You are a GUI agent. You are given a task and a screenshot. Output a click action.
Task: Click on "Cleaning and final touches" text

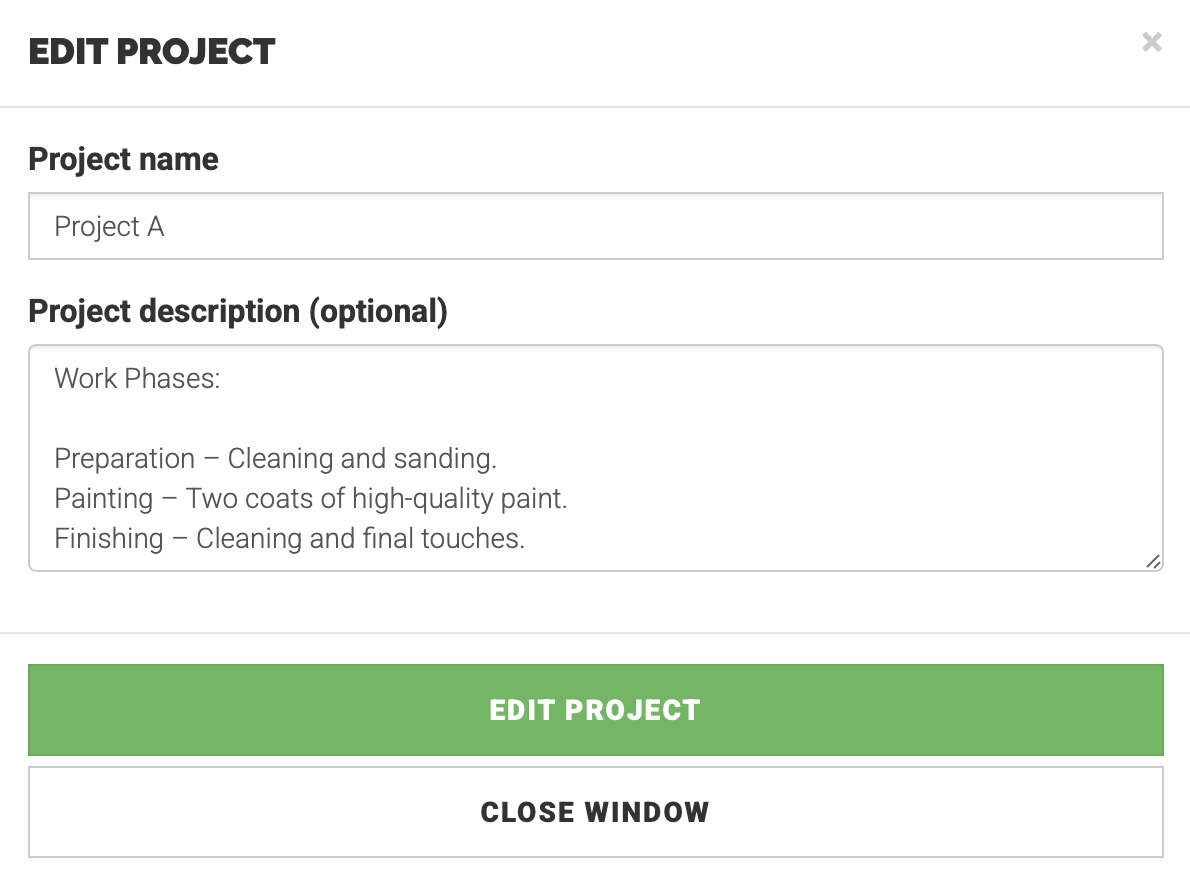360,539
